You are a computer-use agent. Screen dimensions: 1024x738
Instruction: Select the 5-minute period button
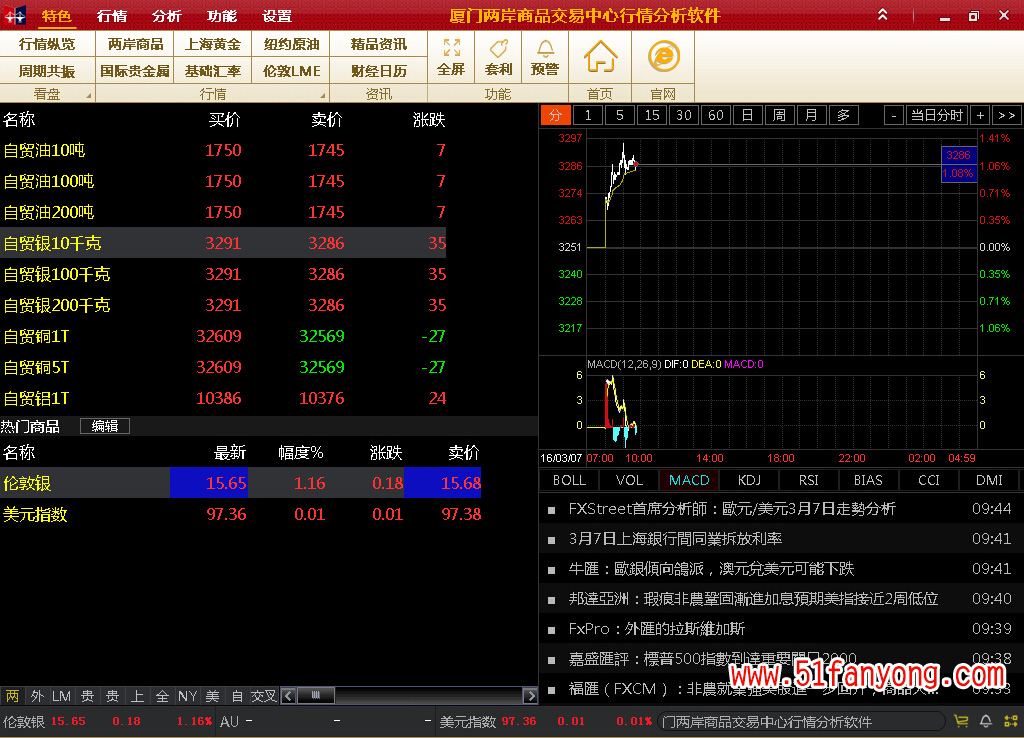click(620, 116)
